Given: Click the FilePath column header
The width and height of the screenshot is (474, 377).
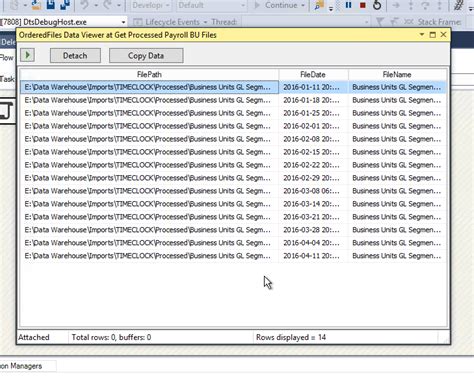Looking at the screenshot, I should click(149, 74).
